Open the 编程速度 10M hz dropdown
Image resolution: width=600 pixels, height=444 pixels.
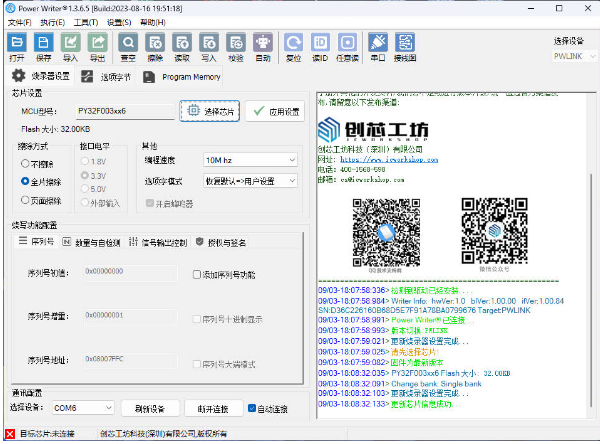coord(250,160)
